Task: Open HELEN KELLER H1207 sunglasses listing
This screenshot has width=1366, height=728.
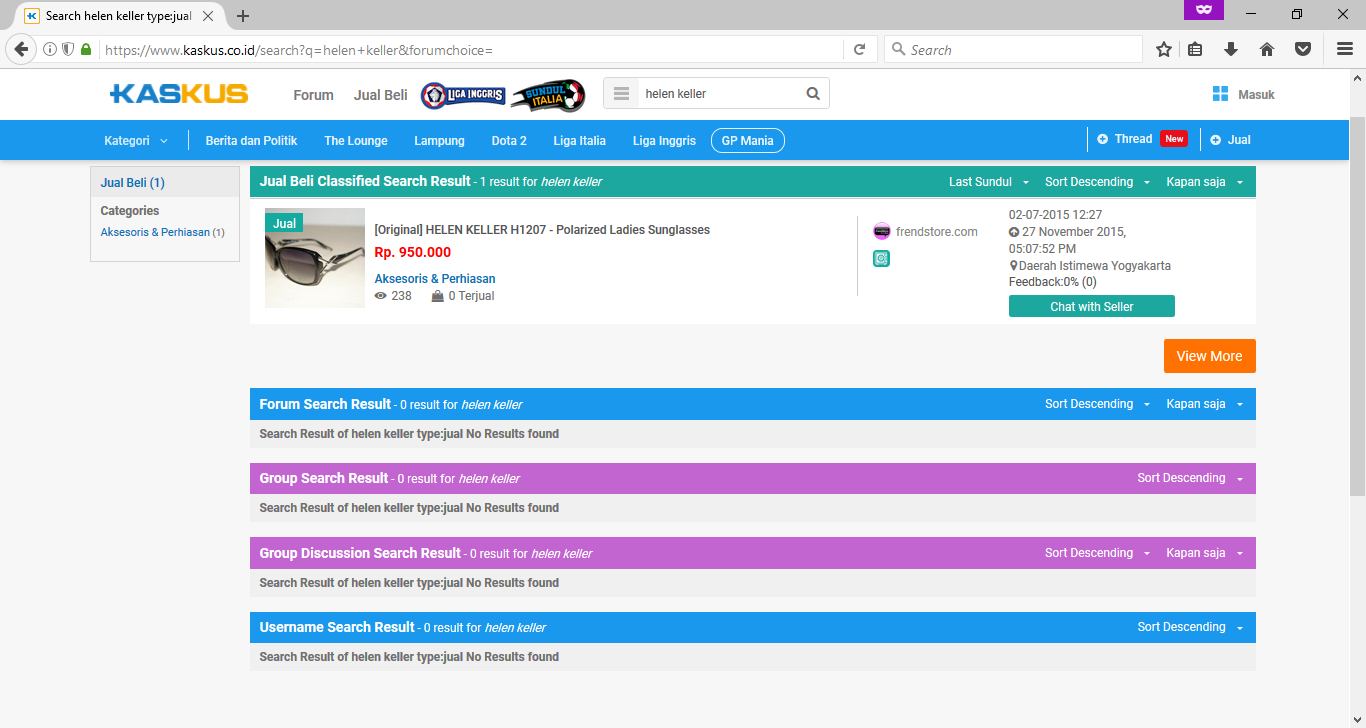Action: tap(542, 230)
